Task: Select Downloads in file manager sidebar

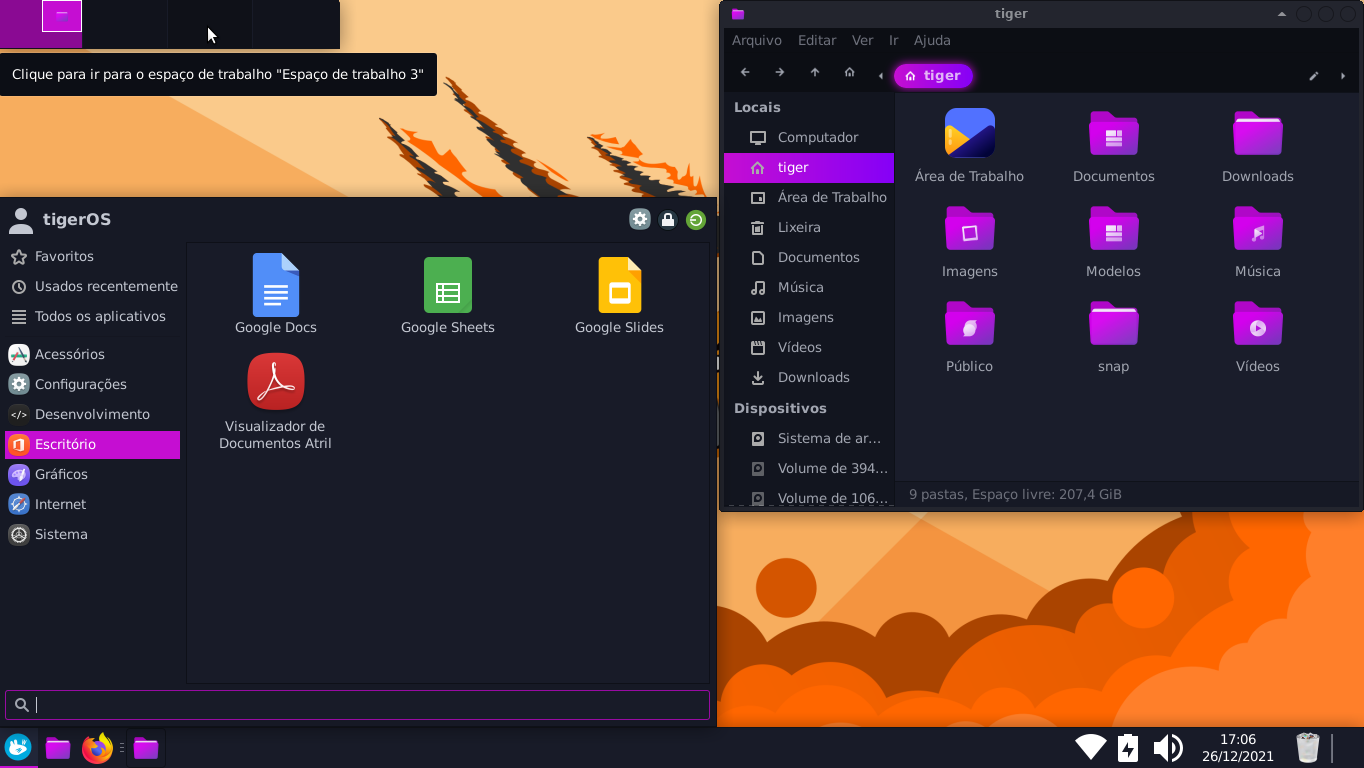Action: pyautogui.click(x=809, y=377)
